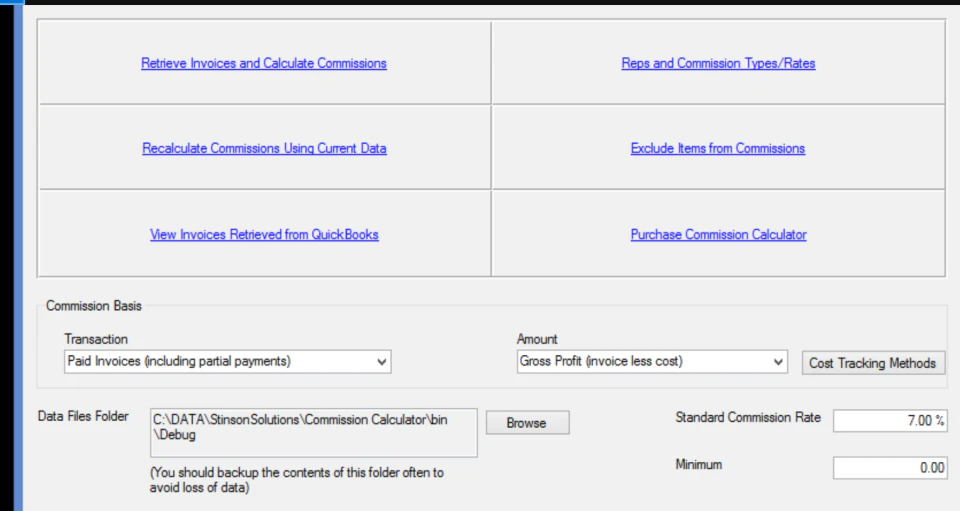Viewport: 960px width, 511px height.
Task: Click the Amount label above the dropdown
Action: pyautogui.click(x=537, y=339)
